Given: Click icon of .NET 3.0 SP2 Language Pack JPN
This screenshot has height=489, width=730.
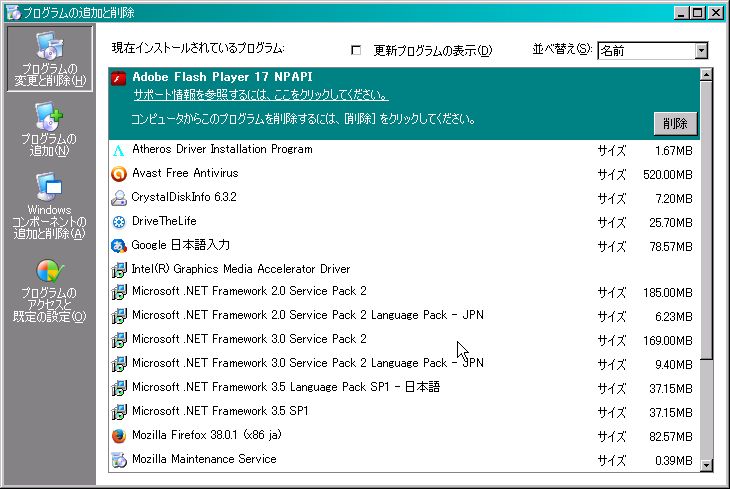Looking at the screenshot, I should 119,364.
